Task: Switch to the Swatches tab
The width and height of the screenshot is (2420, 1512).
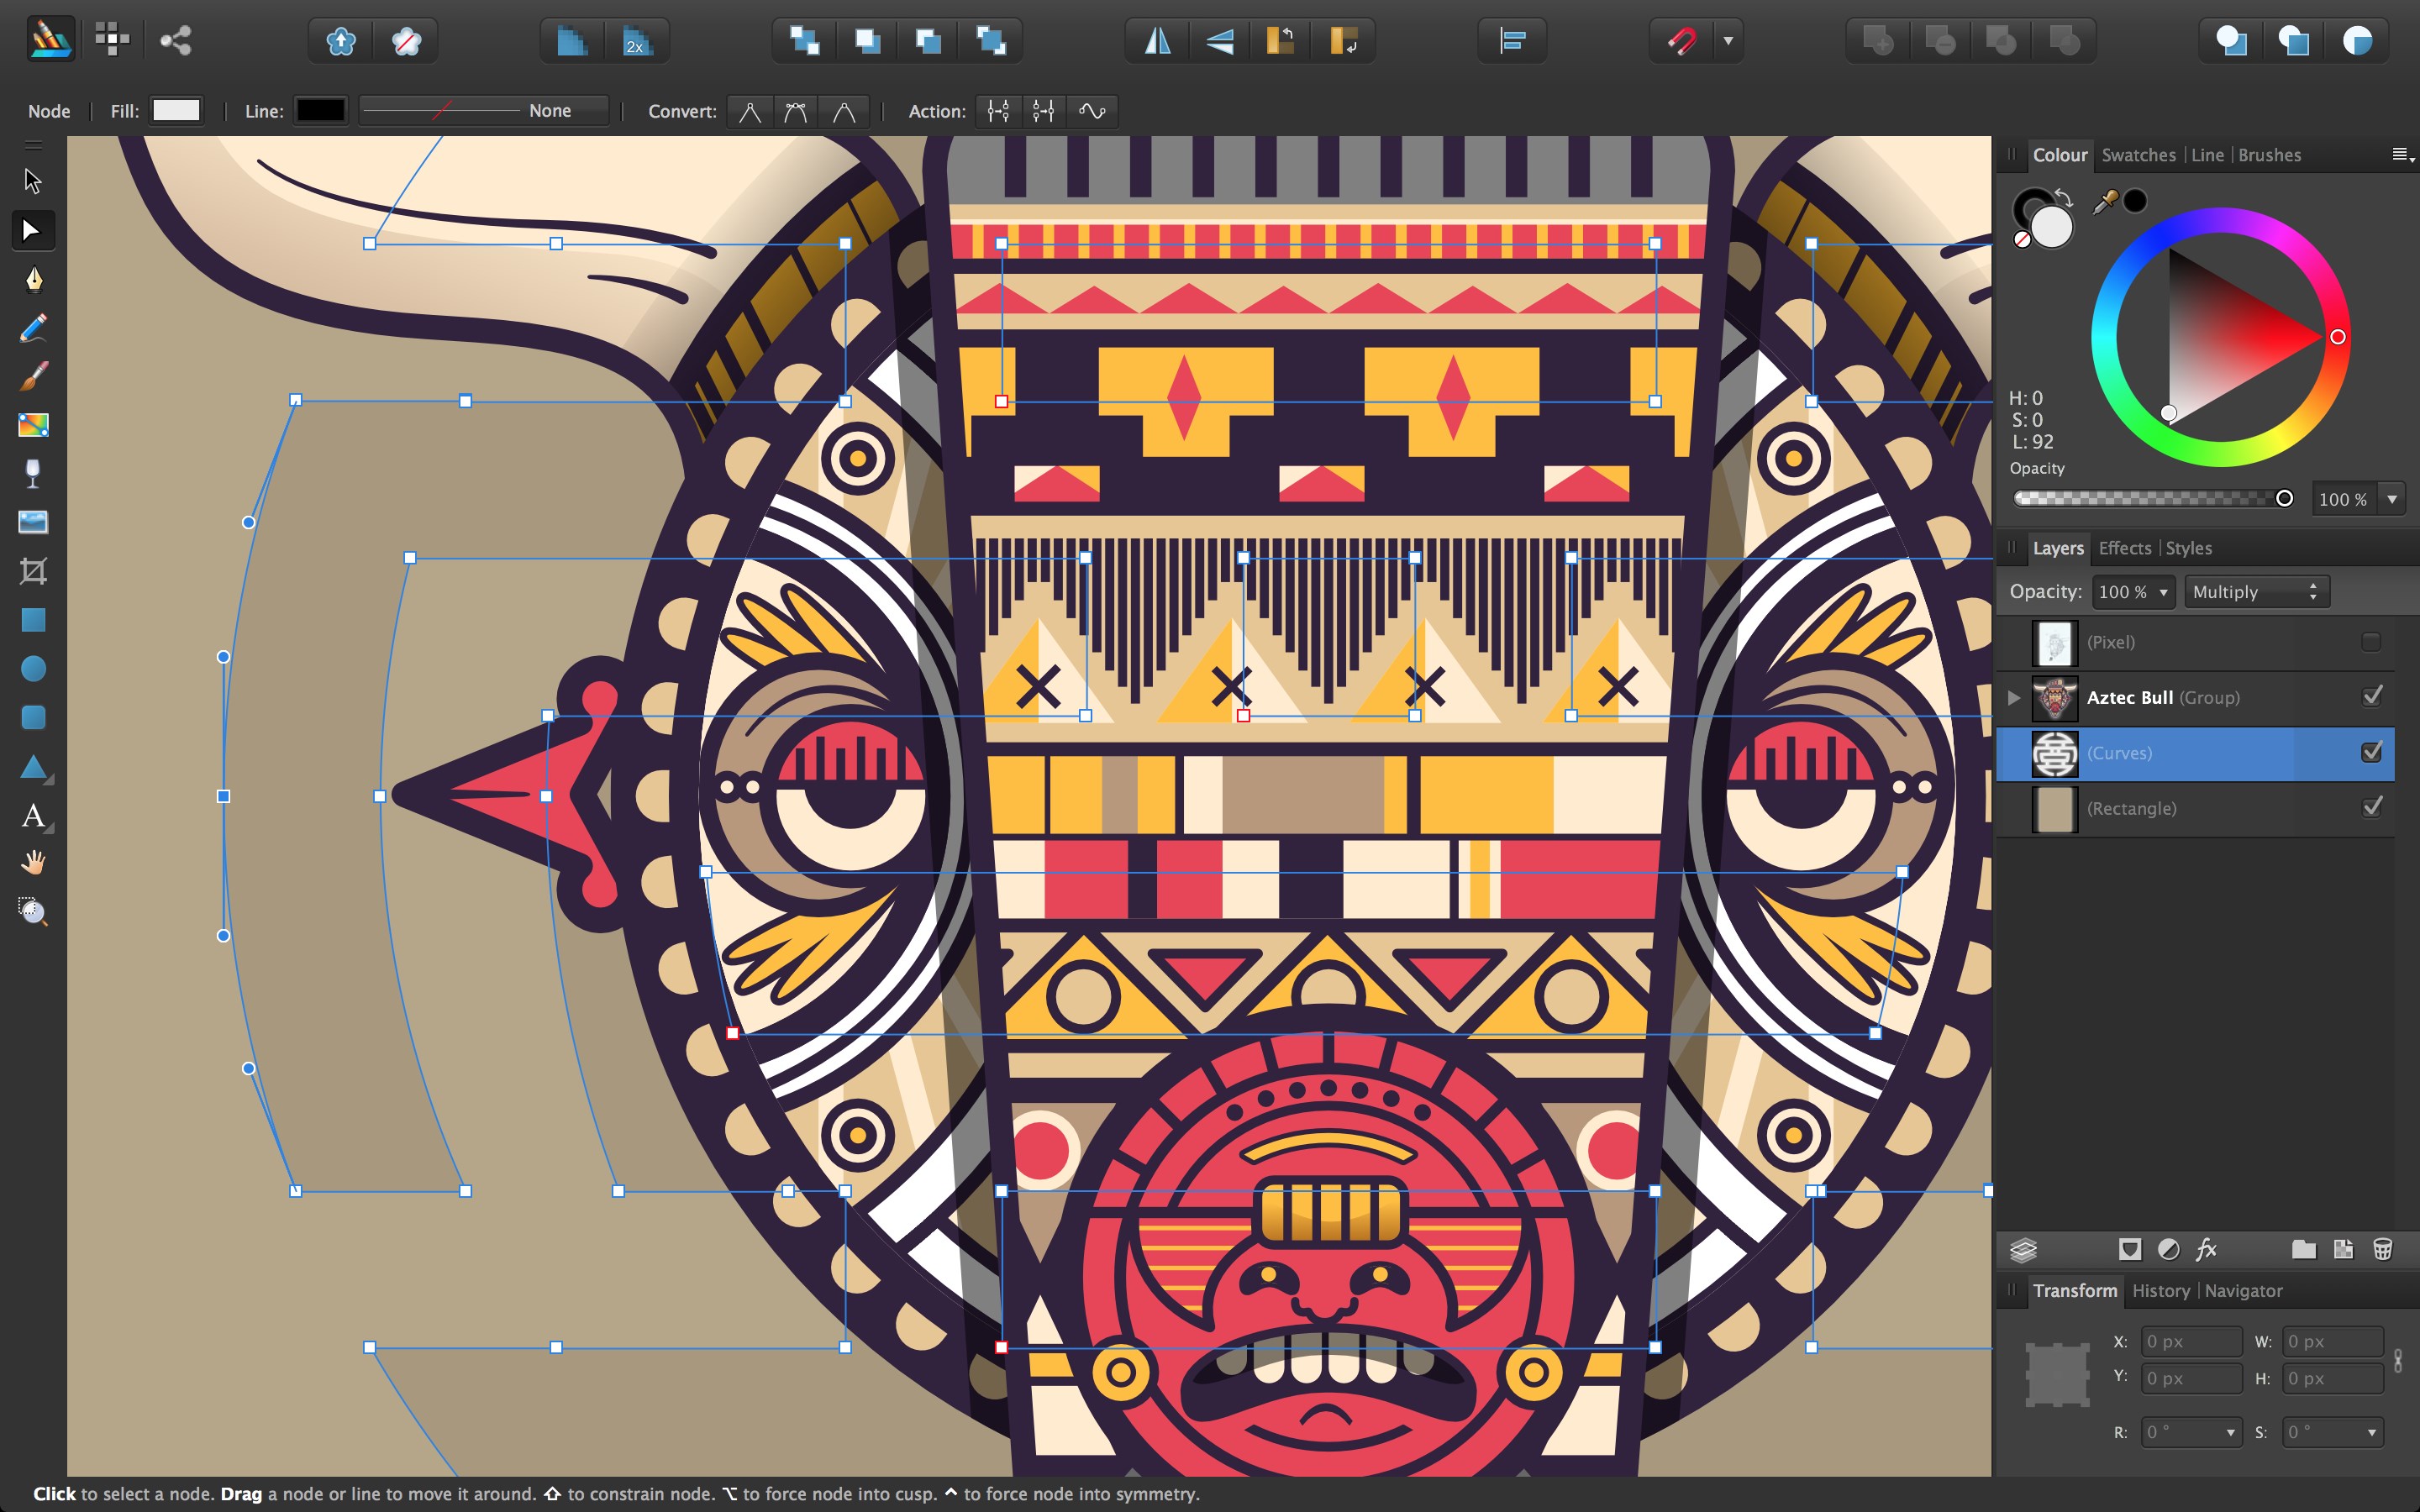Action: (x=2139, y=155)
